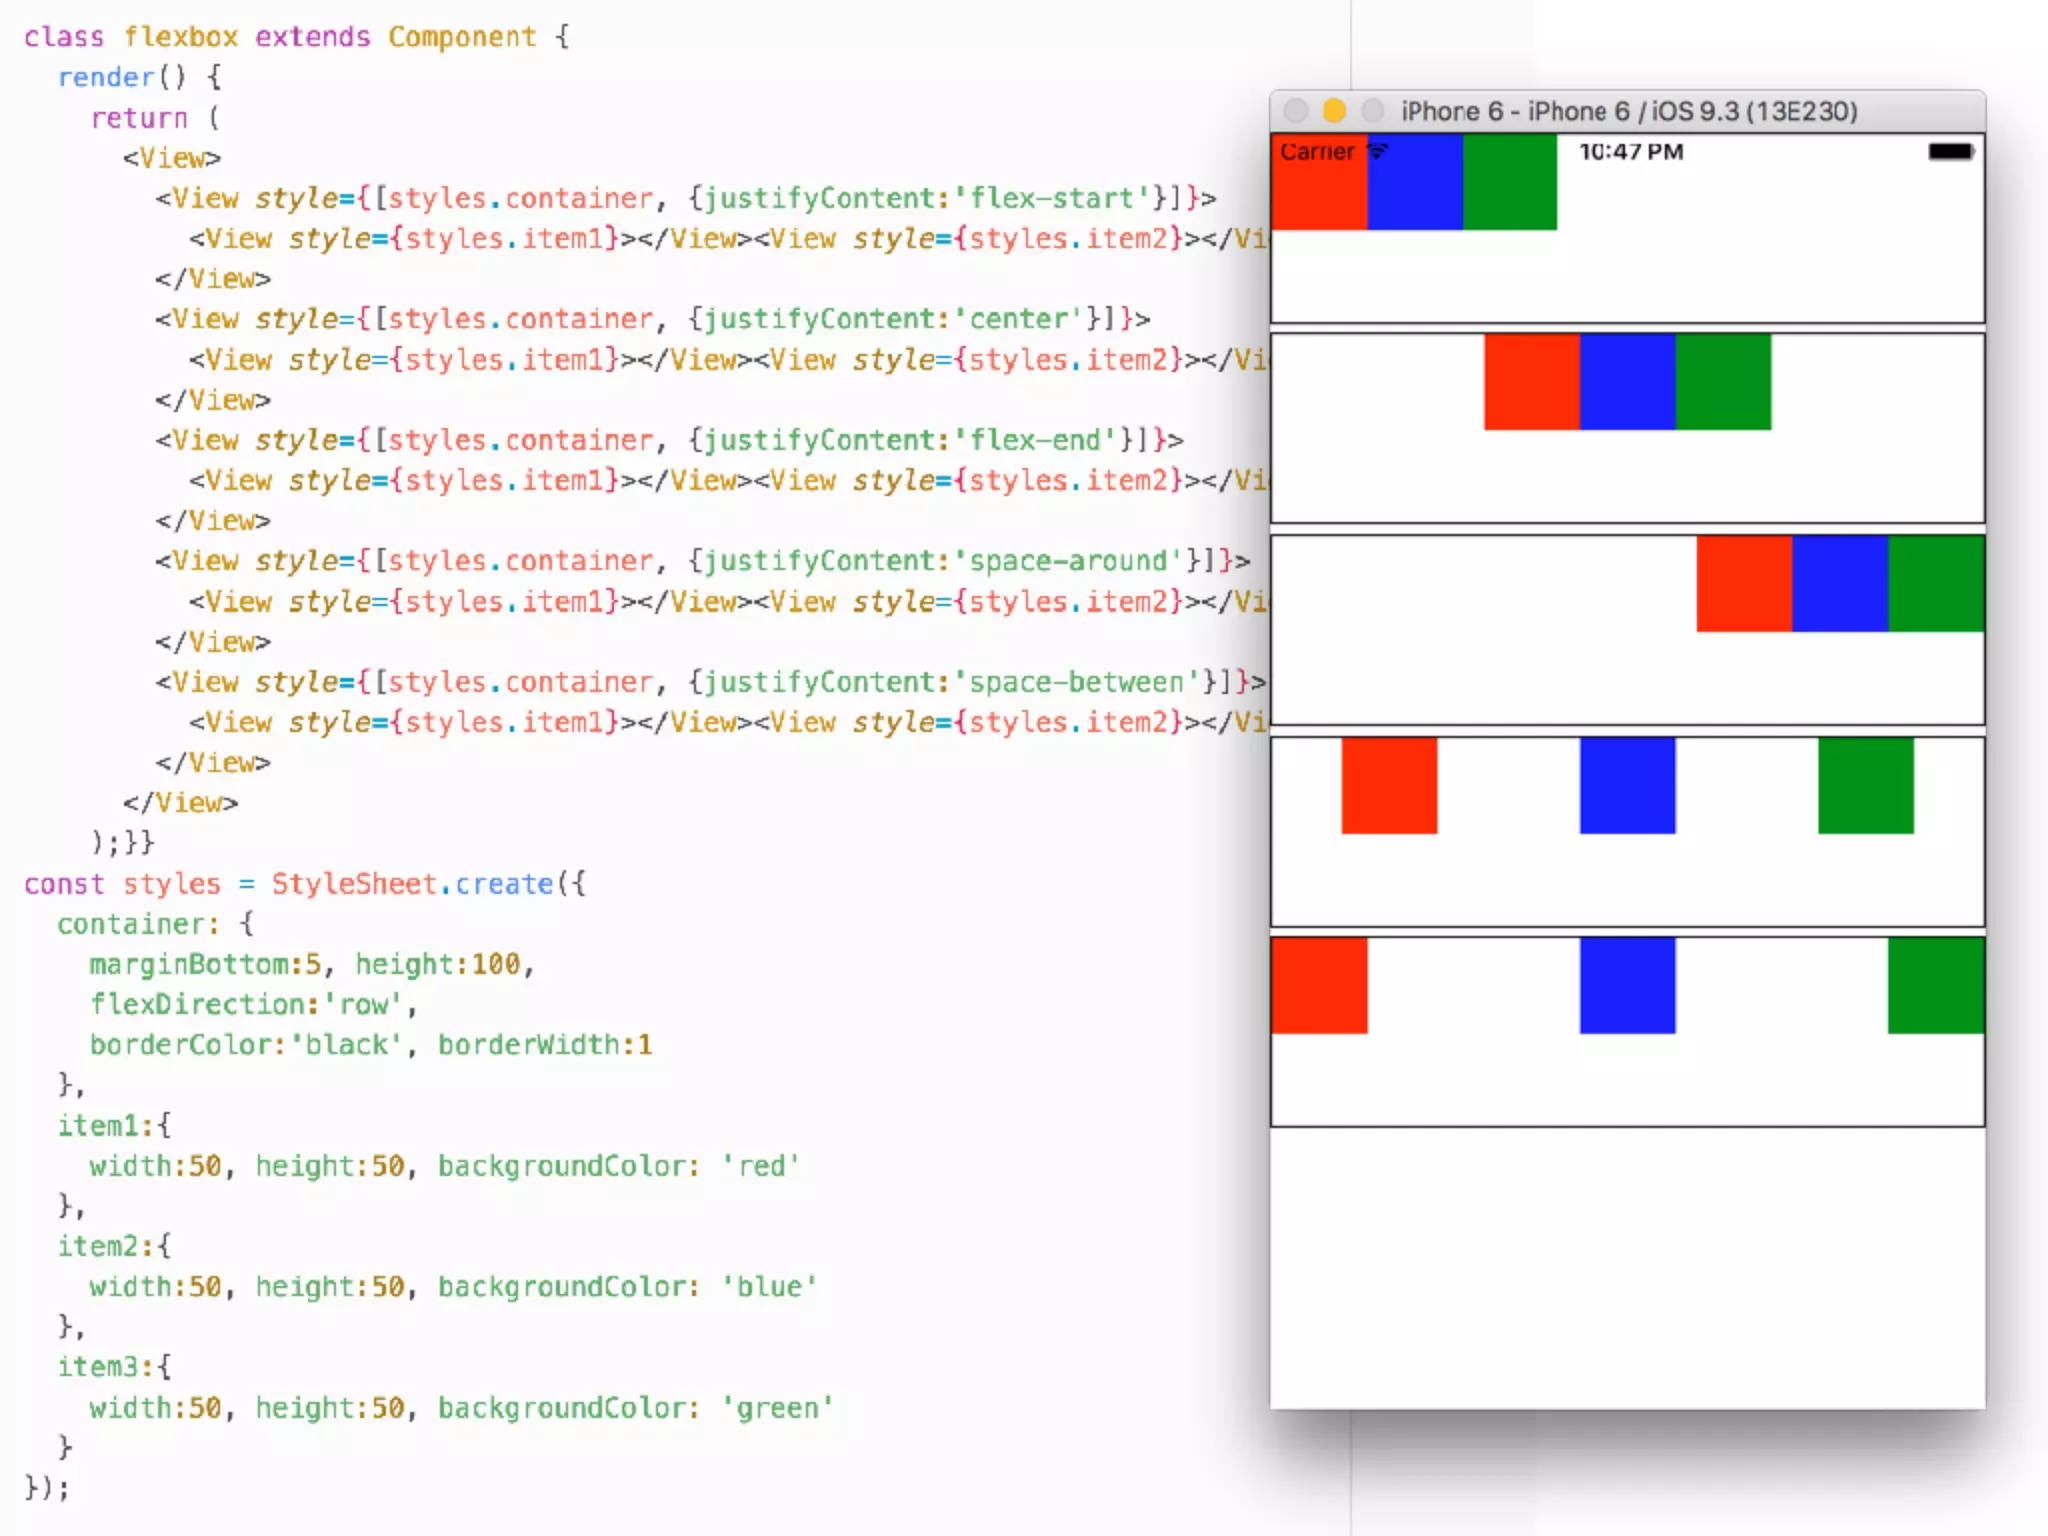
Task: Tap the Wi-Fi icon in the simulator status bar
Action: click(1378, 151)
